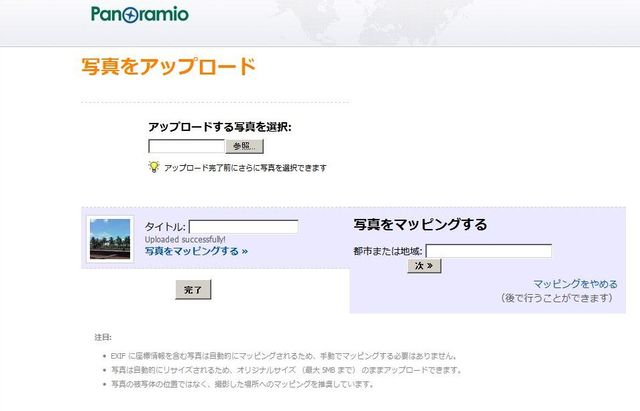Click the orange 写真をアップロード heading
640x411 pixels.
[x=168, y=67]
